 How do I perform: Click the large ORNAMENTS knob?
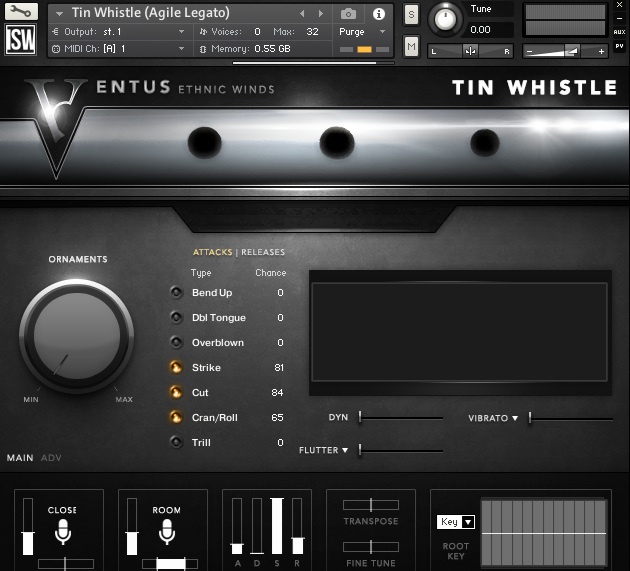(76, 336)
